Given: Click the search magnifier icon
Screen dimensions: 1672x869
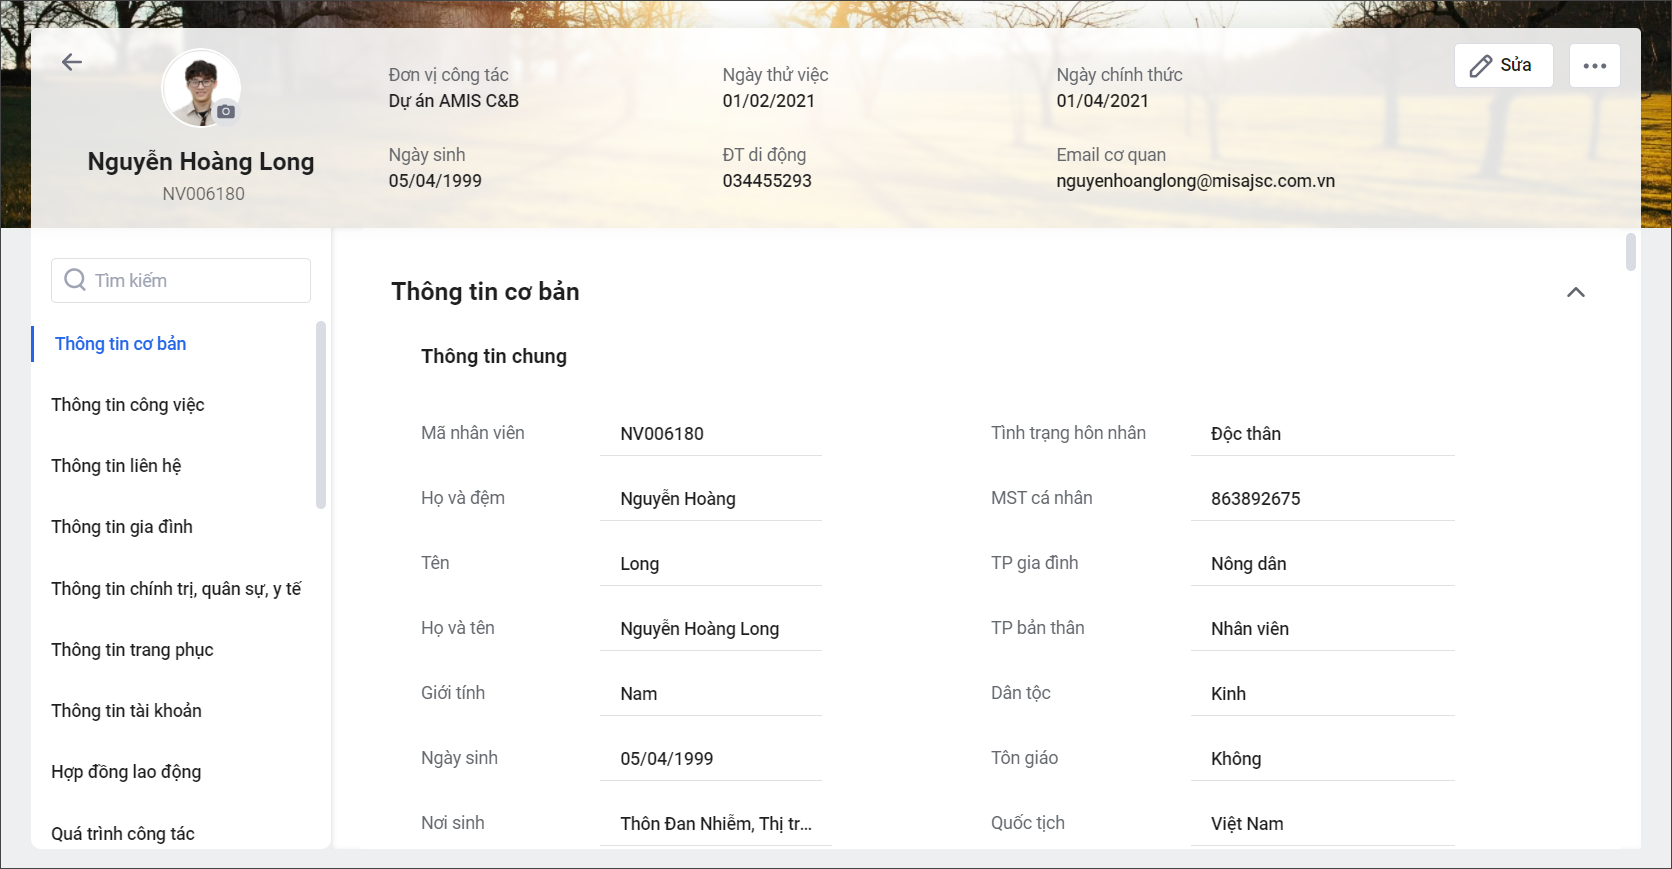Looking at the screenshot, I should 75,280.
